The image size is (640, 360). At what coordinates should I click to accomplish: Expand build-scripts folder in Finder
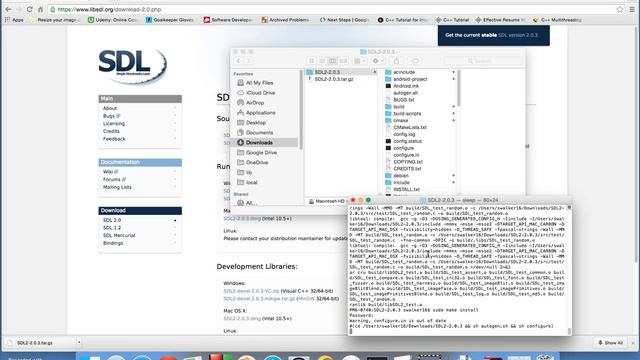point(453,113)
